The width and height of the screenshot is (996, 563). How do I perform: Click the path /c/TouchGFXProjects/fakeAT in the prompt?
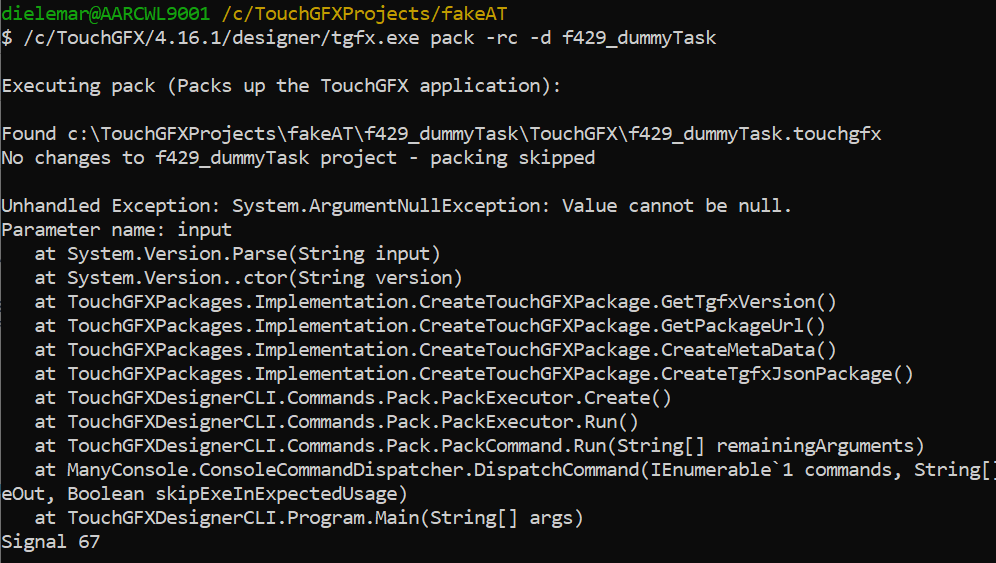tap(365, 13)
